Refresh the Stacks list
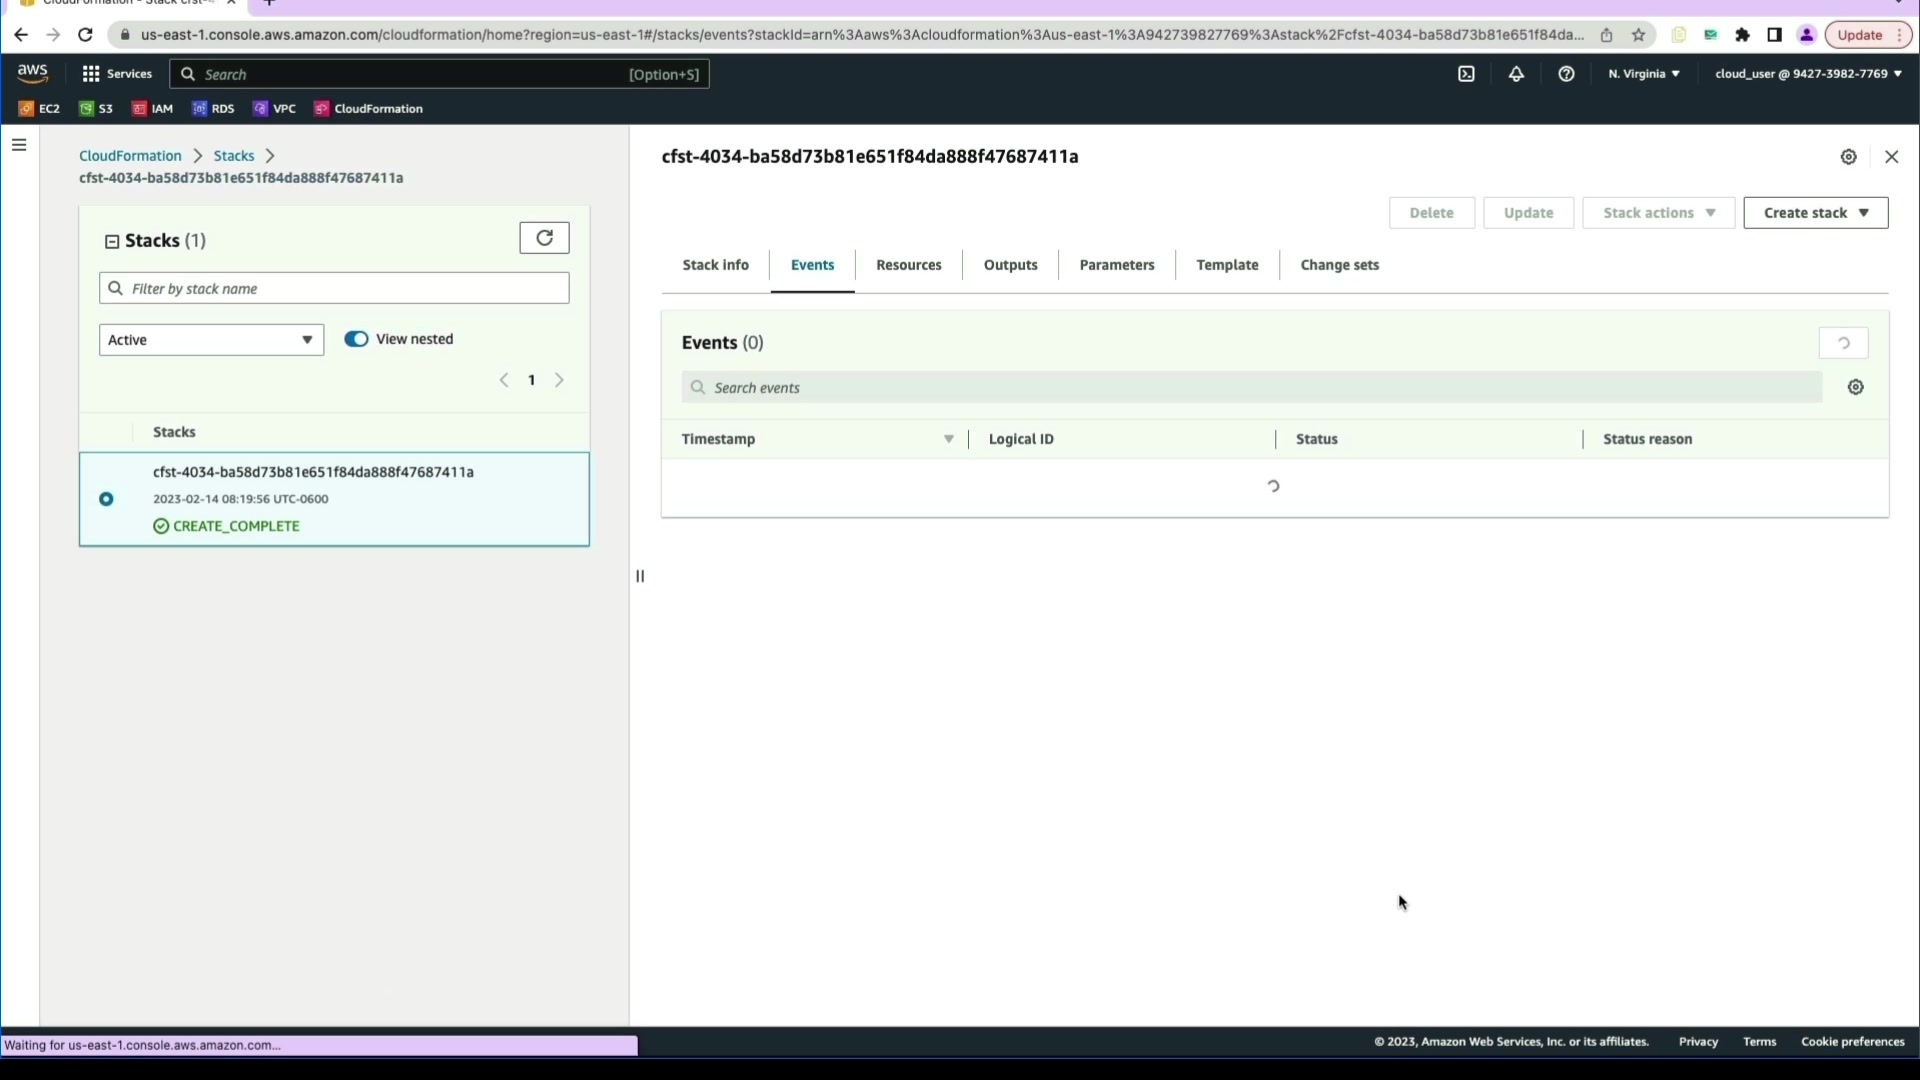The width and height of the screenshot is (1920, 1080). [544, 238]
